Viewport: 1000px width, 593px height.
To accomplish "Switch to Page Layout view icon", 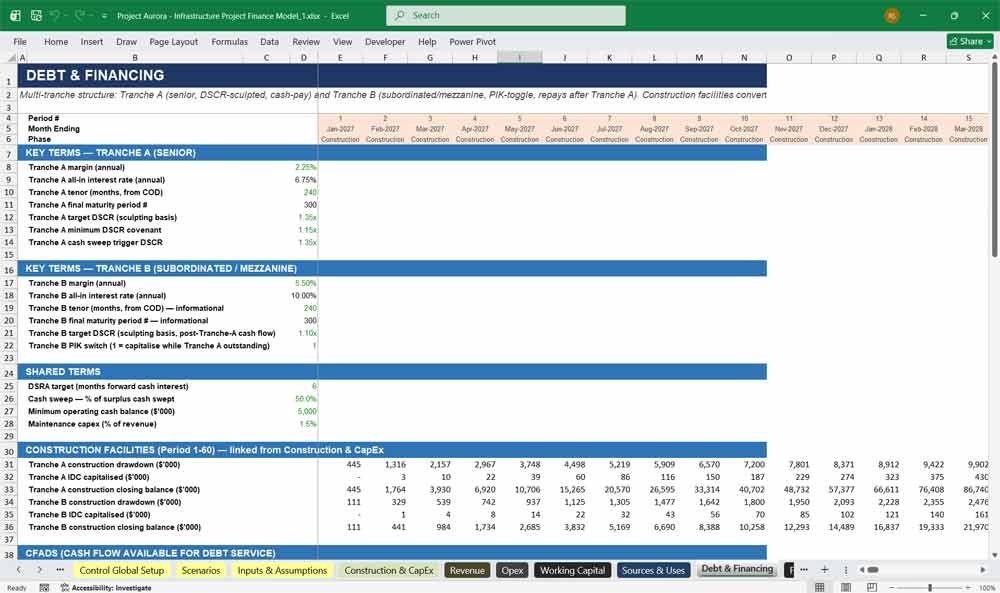I will (x=846, y=587).
